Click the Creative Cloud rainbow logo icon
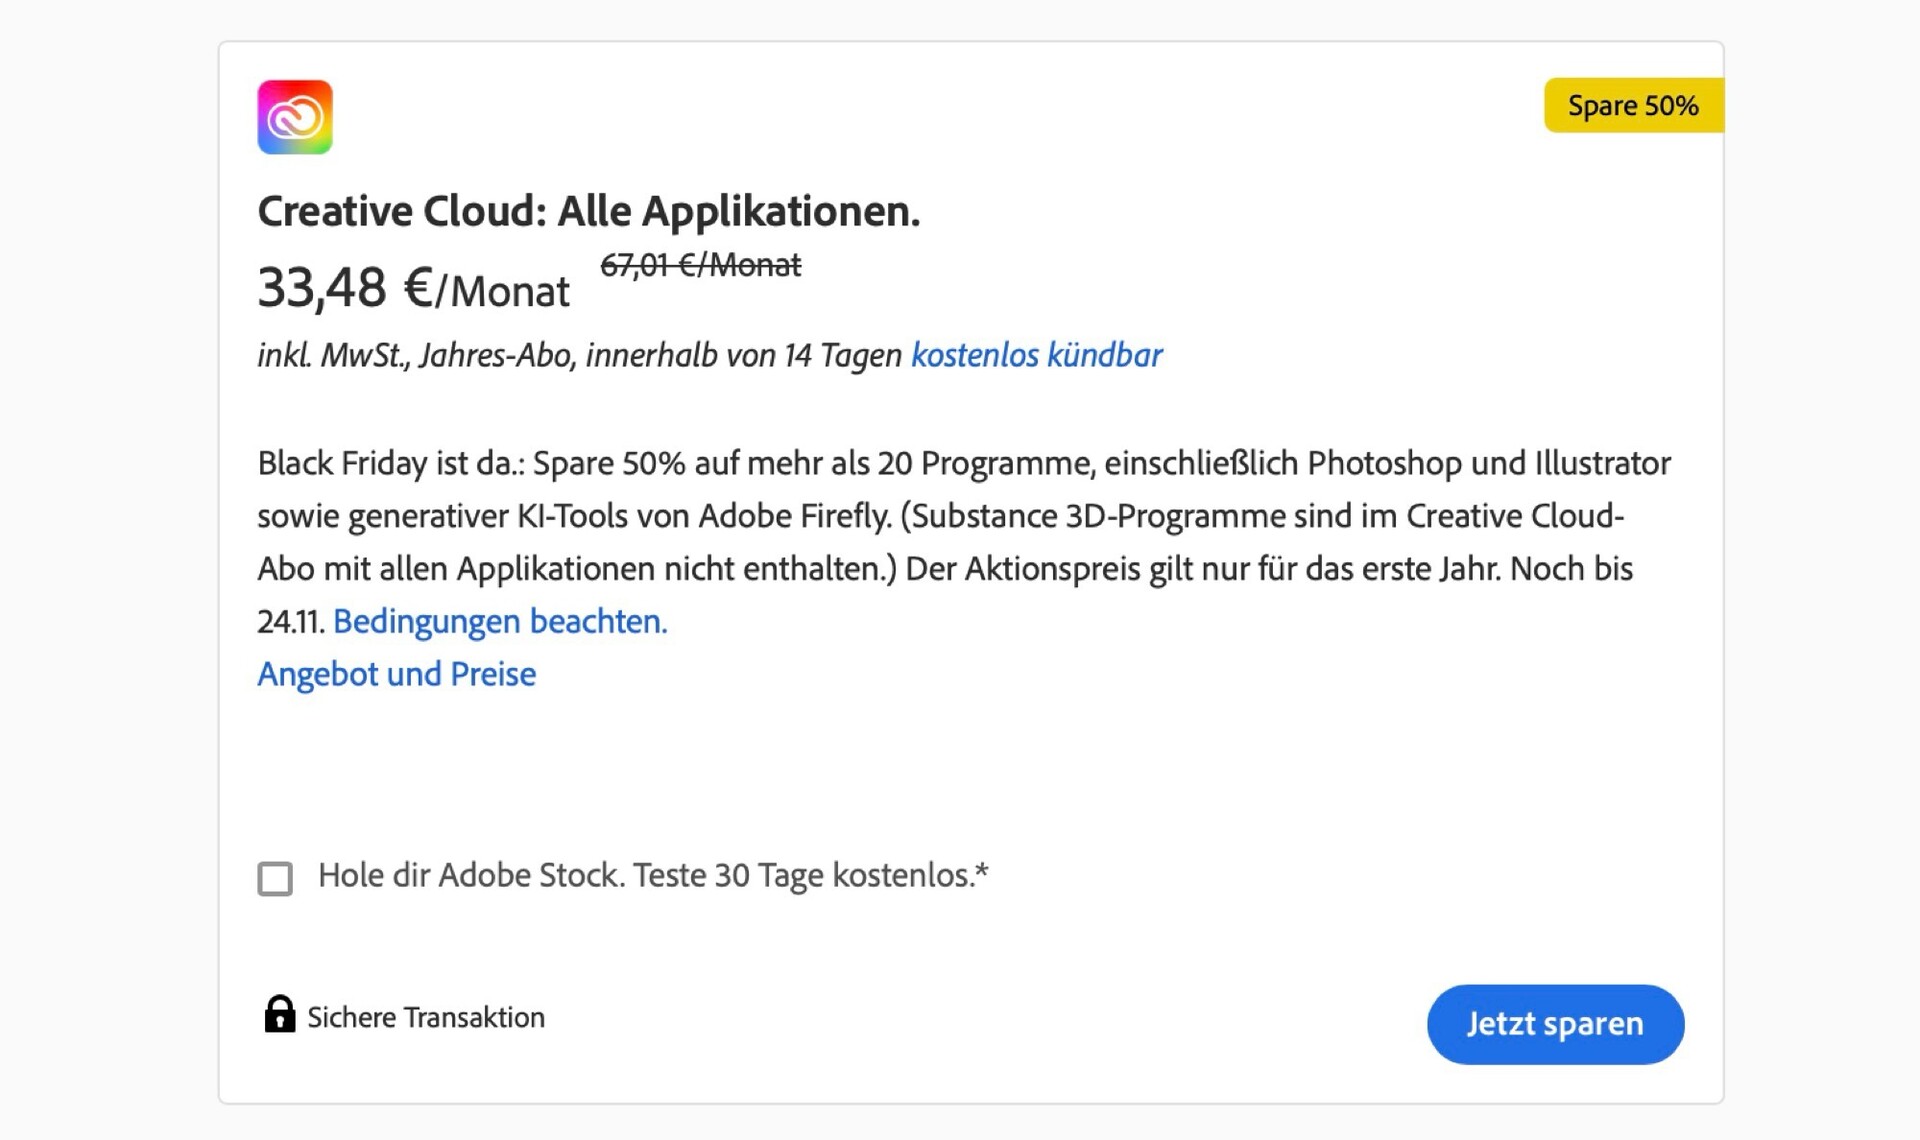 pos(295,117)
